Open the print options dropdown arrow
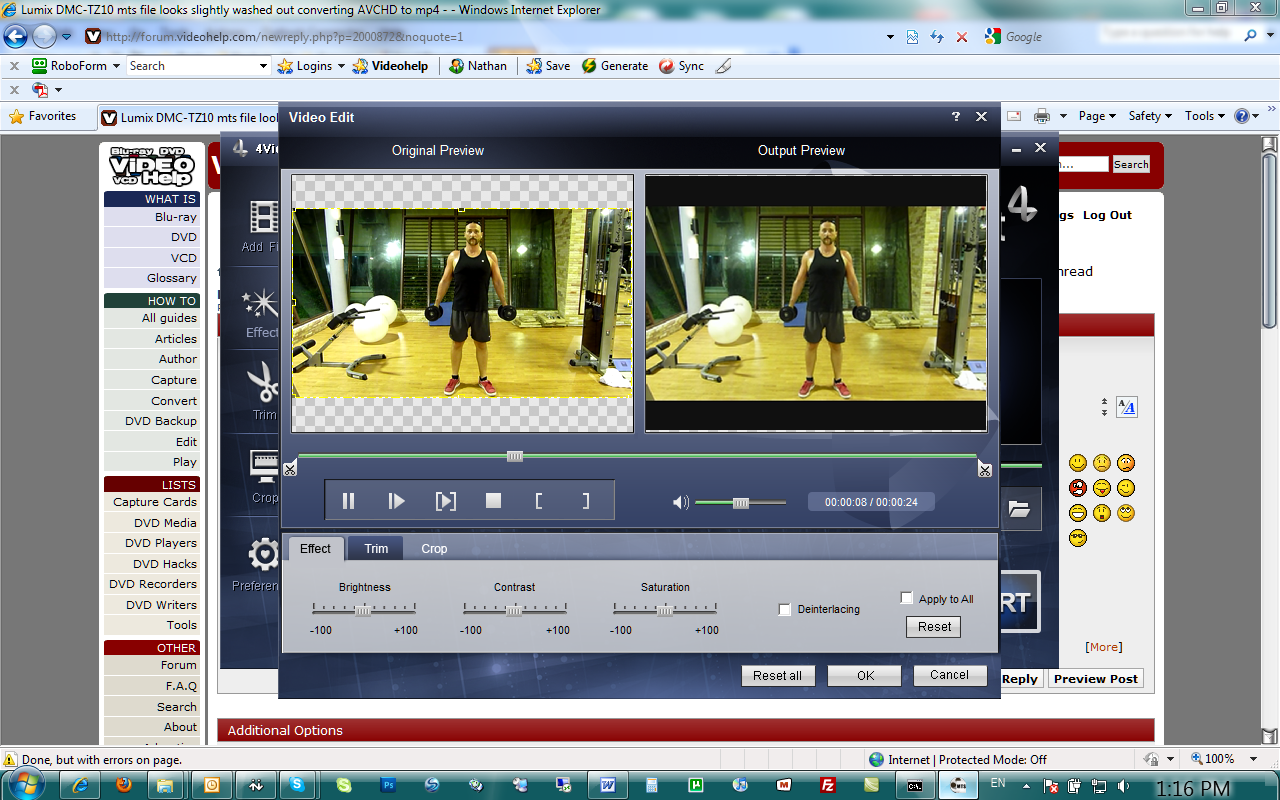The height and width of the screenshot is (800, 1280). [1063, 116]
